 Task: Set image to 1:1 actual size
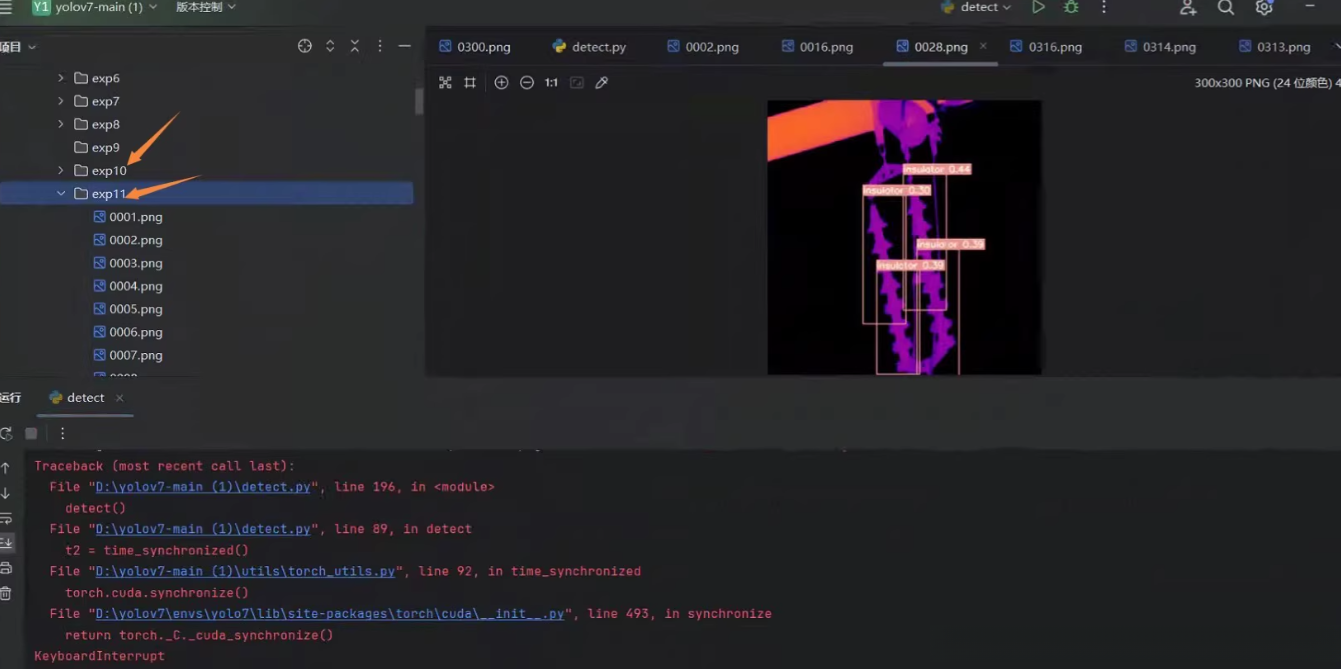click(551, 83)
